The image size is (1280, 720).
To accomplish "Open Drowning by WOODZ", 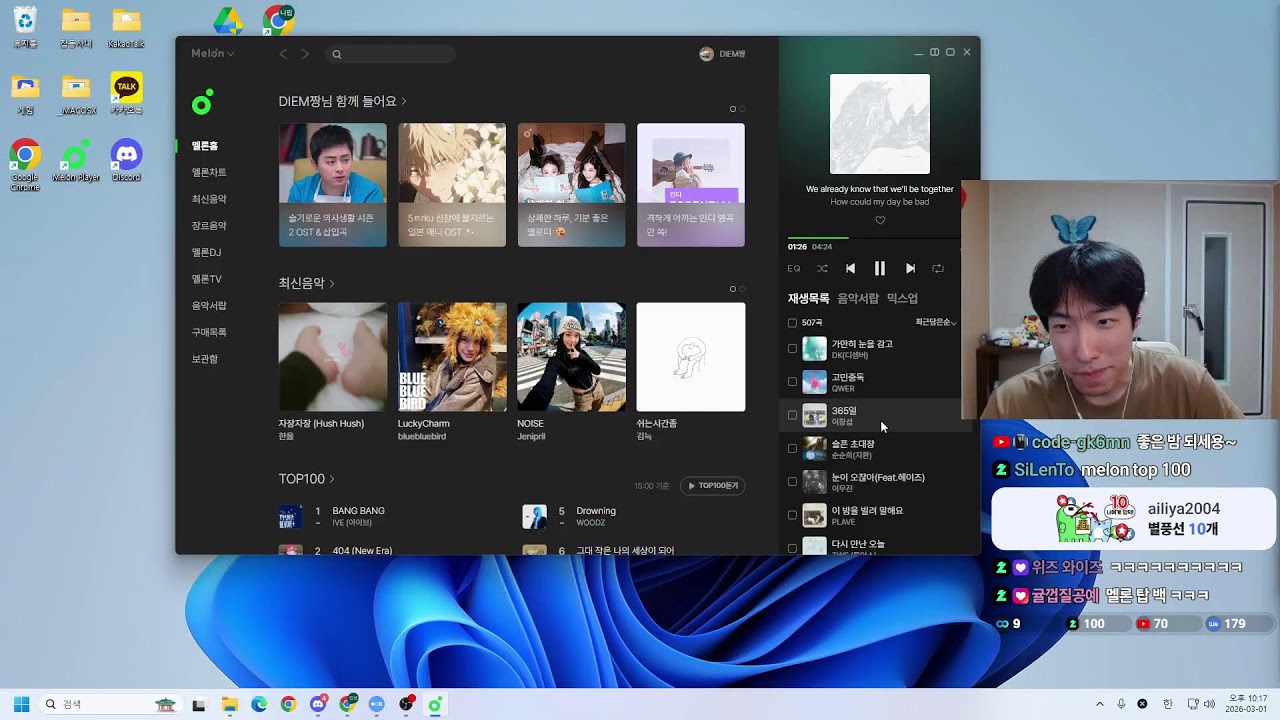I will (596, 511).
